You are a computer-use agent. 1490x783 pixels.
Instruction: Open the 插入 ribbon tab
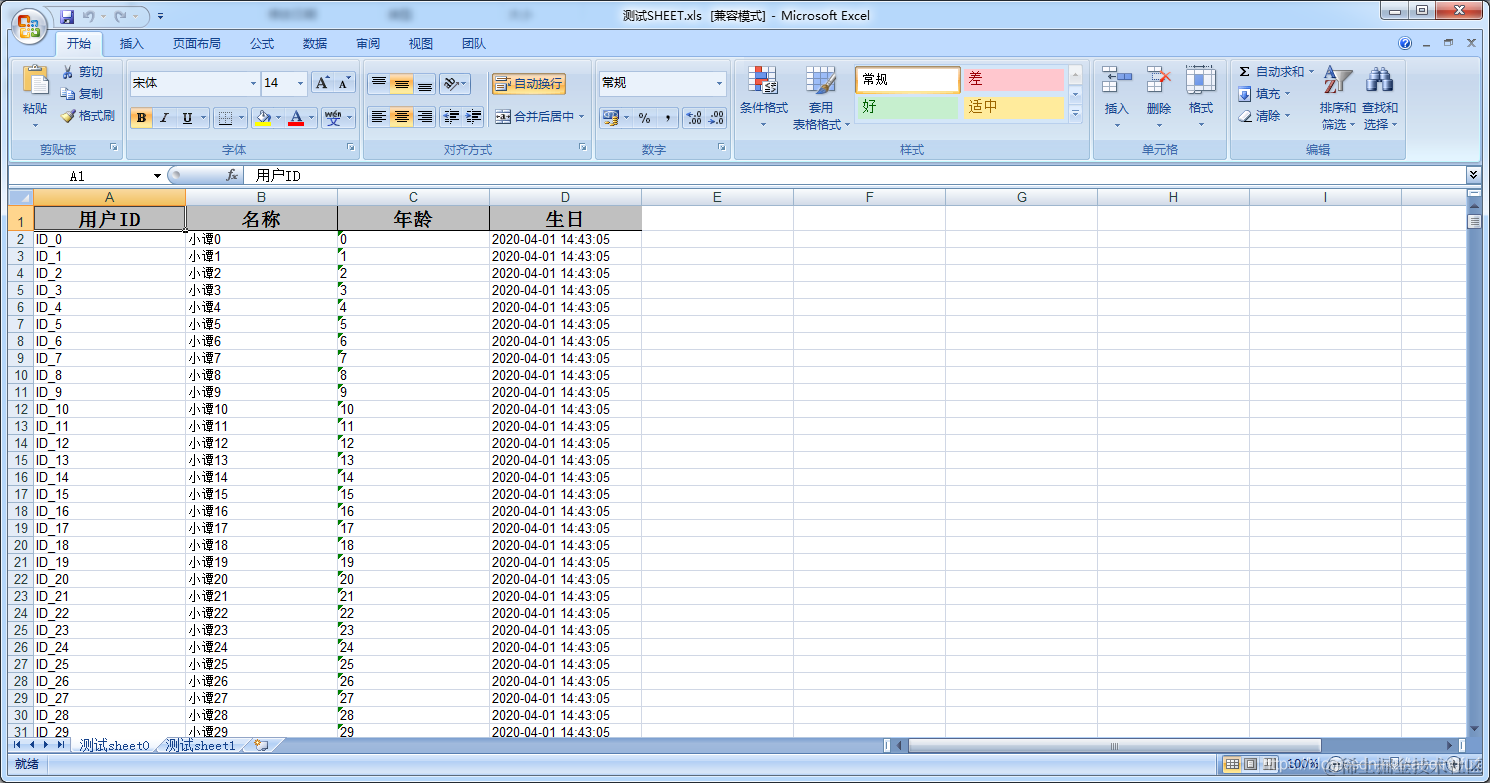pos(132,44)
